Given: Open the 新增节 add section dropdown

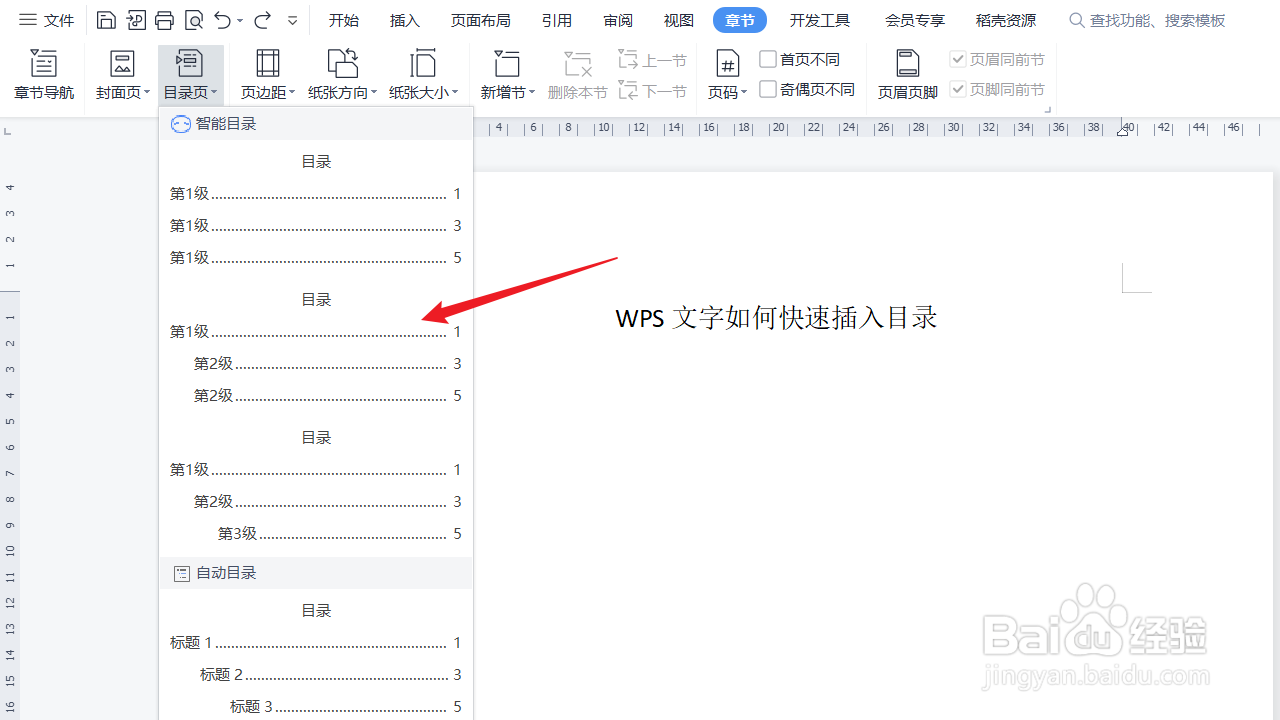Looking at the screenshot, I should (x=508, y=76).
